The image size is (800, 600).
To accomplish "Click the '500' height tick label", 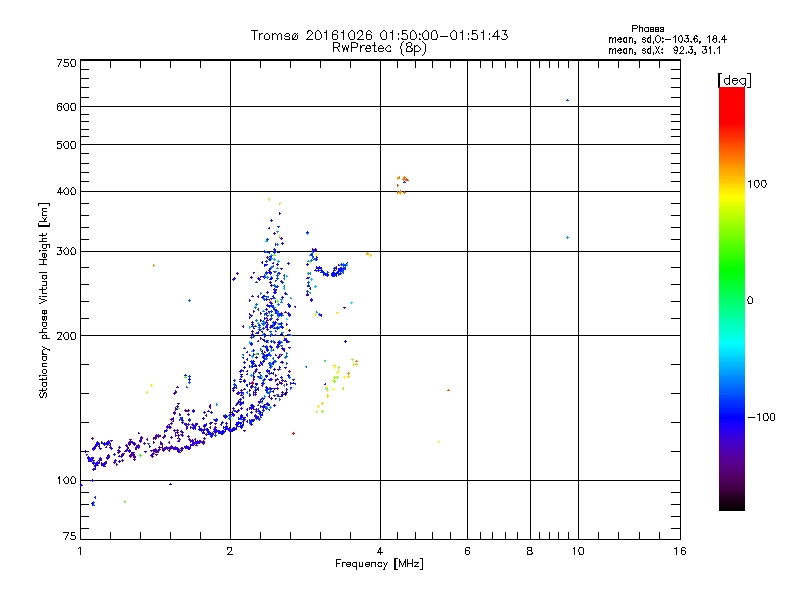I will point(66,145).
